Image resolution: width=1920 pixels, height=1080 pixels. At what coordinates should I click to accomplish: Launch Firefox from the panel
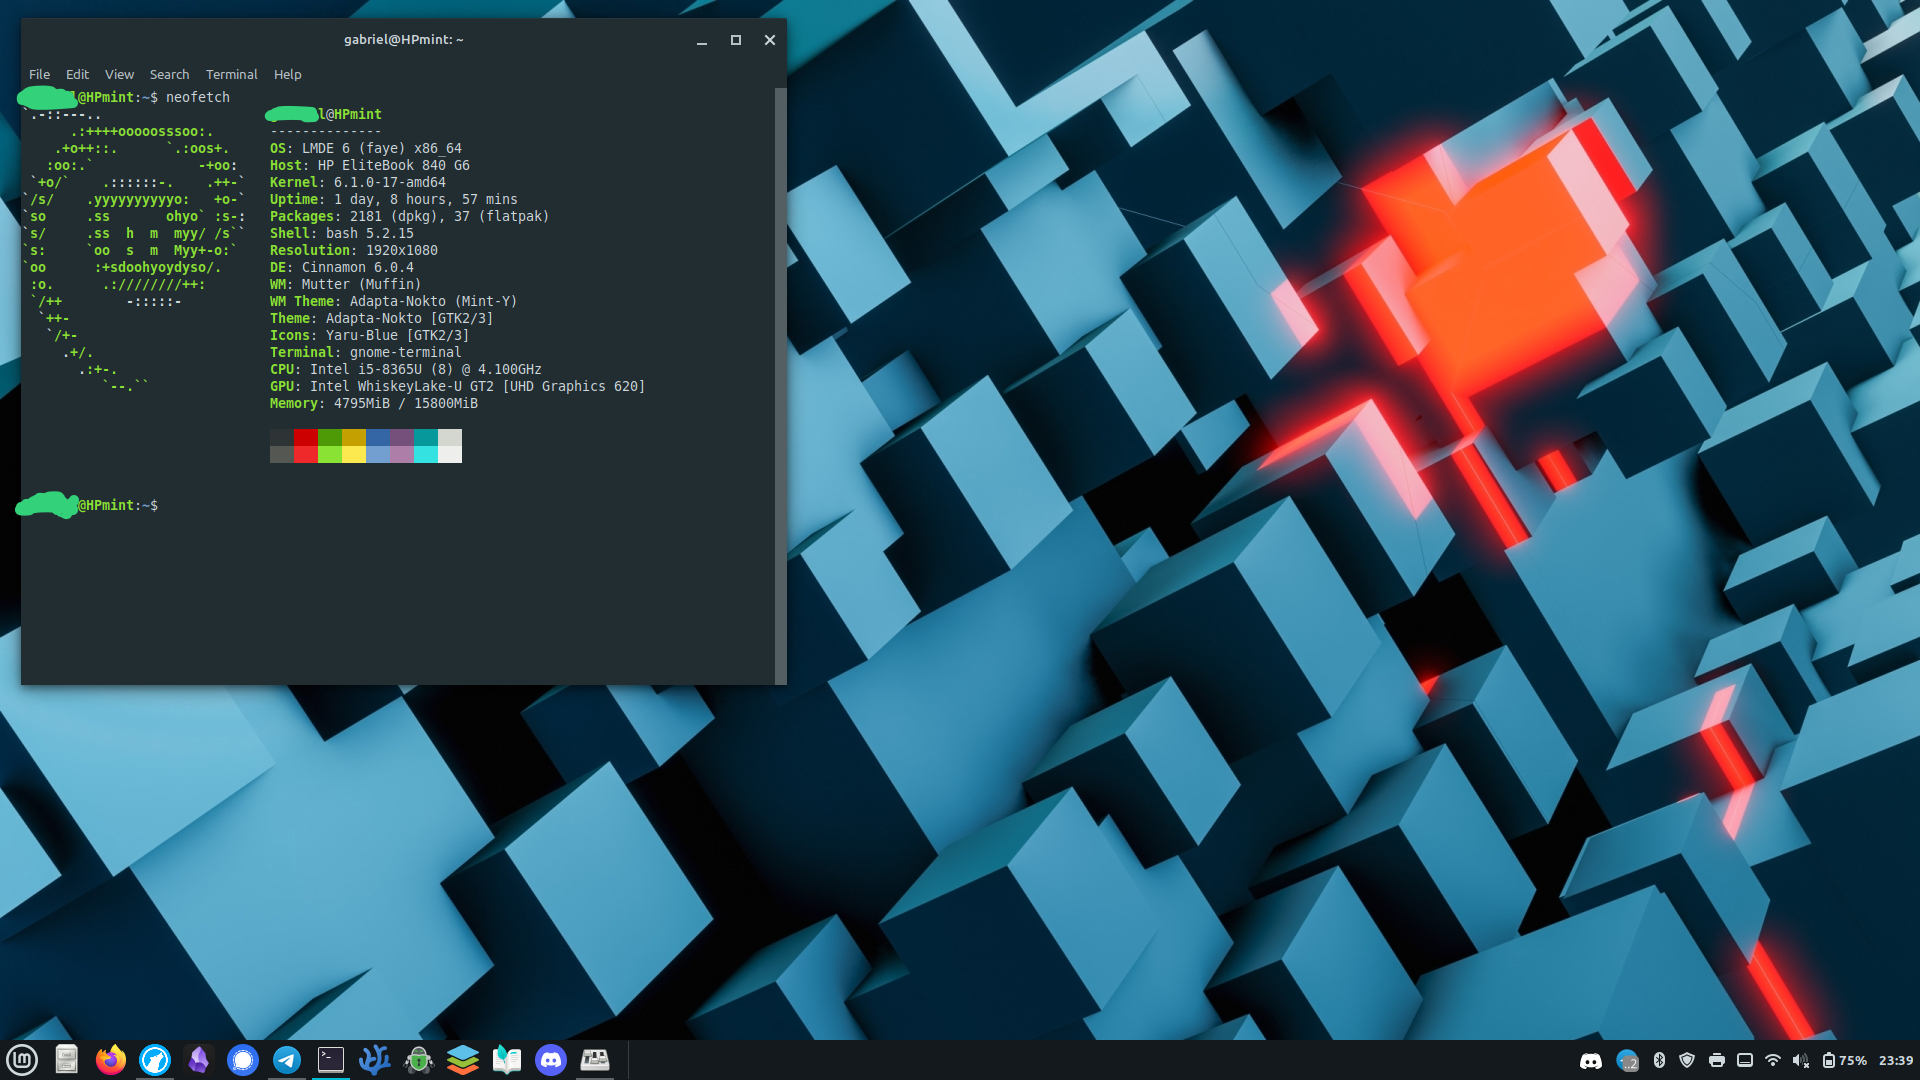click(111, 1059)
